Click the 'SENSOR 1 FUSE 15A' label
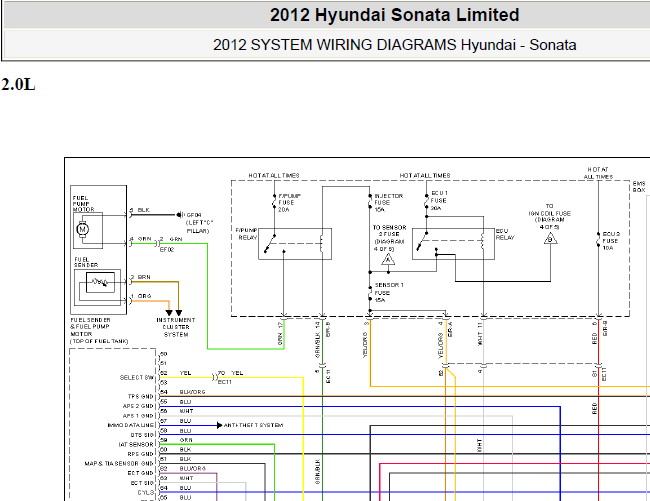Screen dimensions: 650x501 click(389, 293)
